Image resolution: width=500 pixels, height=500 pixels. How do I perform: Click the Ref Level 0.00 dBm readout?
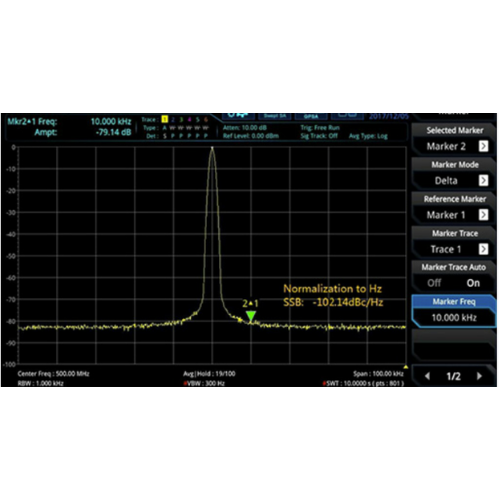pyautogui.click(x=251, y=136)
